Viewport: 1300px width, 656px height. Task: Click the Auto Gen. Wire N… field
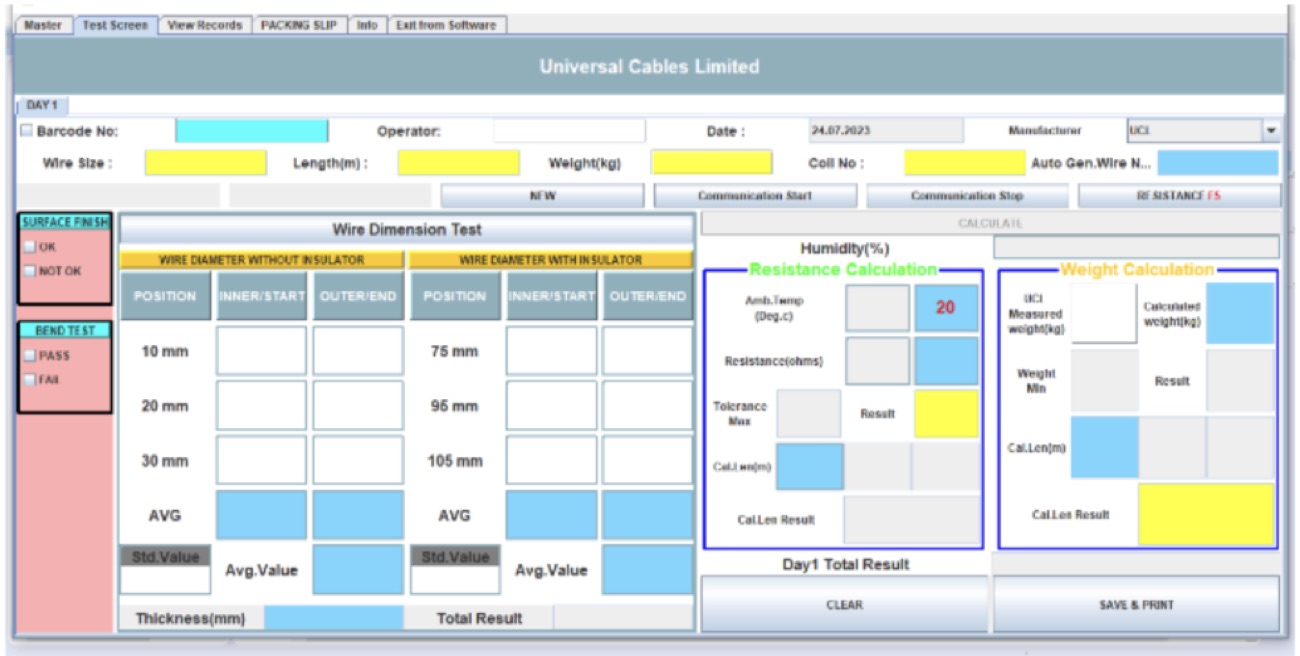tap(1218, 163)
